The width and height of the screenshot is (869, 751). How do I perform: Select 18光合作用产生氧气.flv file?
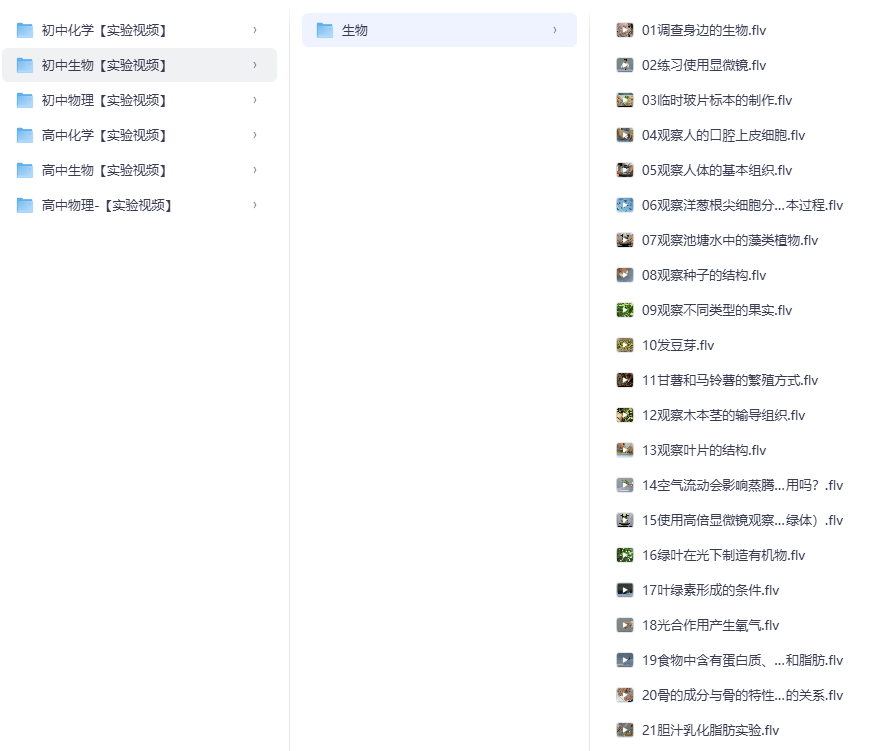[710, 625]
